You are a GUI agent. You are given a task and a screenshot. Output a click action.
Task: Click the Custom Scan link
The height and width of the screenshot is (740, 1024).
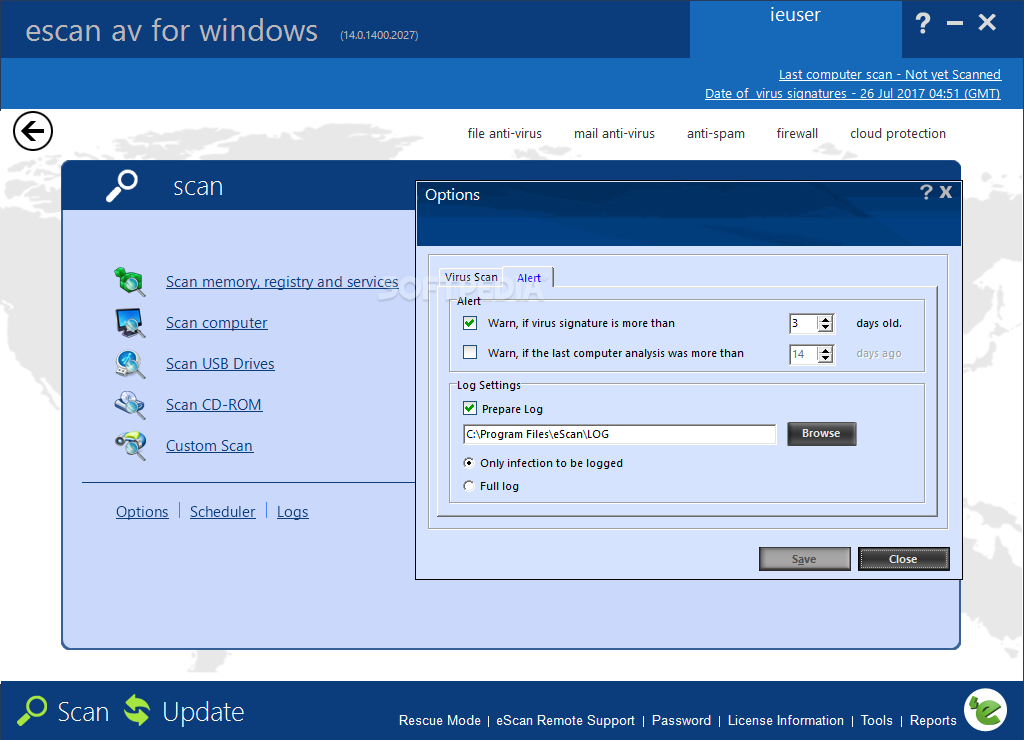click(x=209, y=445)
